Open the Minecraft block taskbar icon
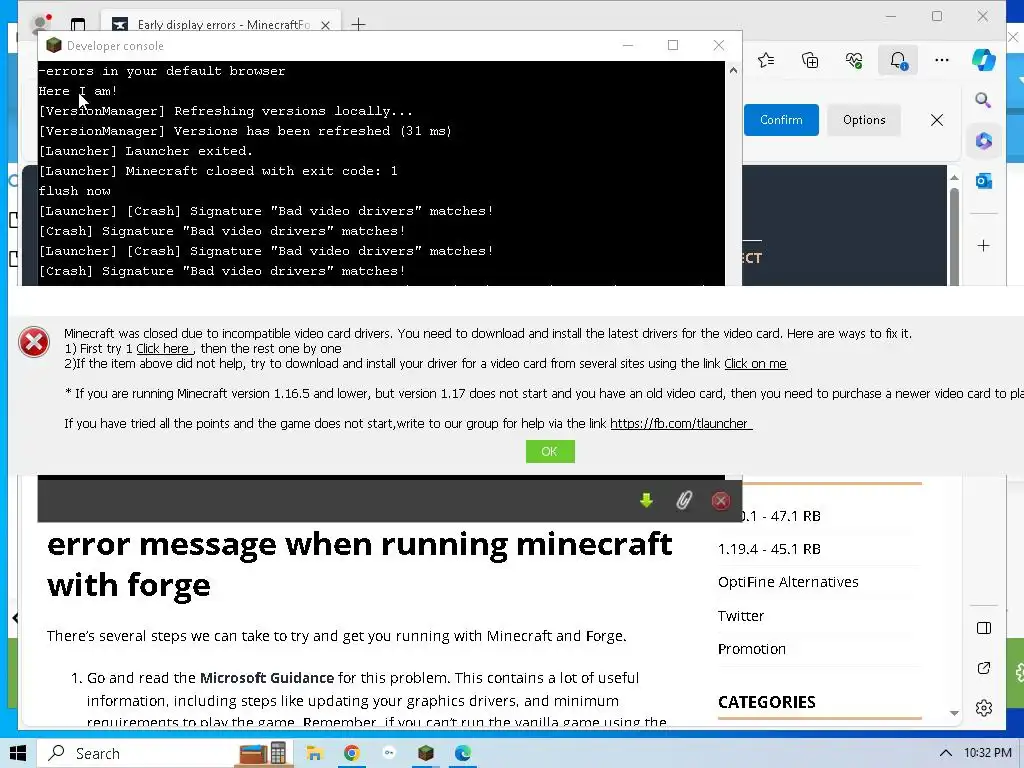Screen dimensions: 1024x768 click(x=425, y=753)
